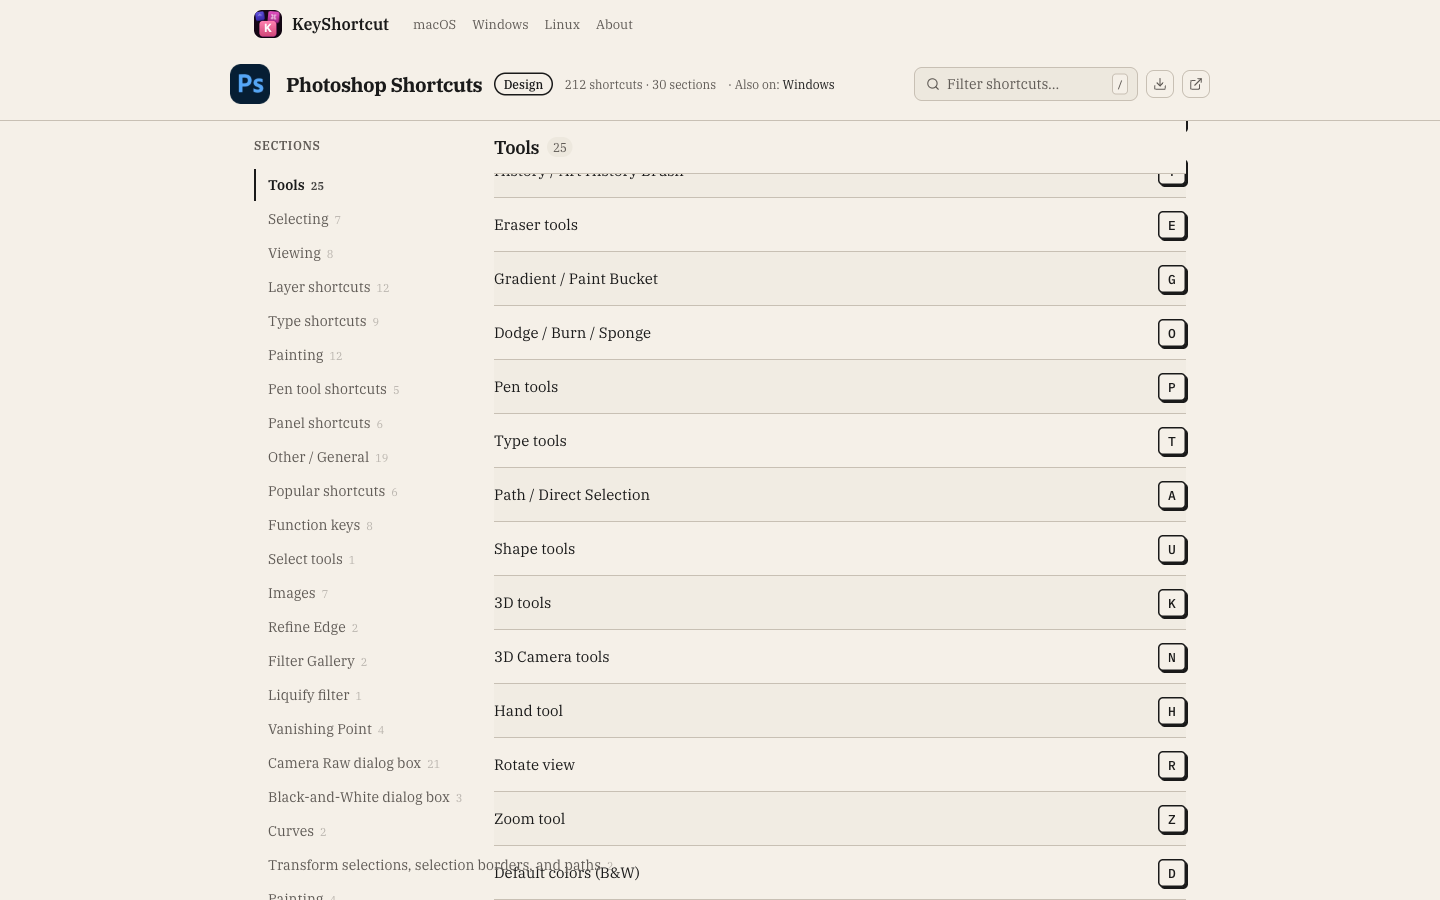This screenshot has height=900, width=1440.
Task: Go to Painting section with 12 shortcuts
Action: pyautogui.click(x=305, y=355)
